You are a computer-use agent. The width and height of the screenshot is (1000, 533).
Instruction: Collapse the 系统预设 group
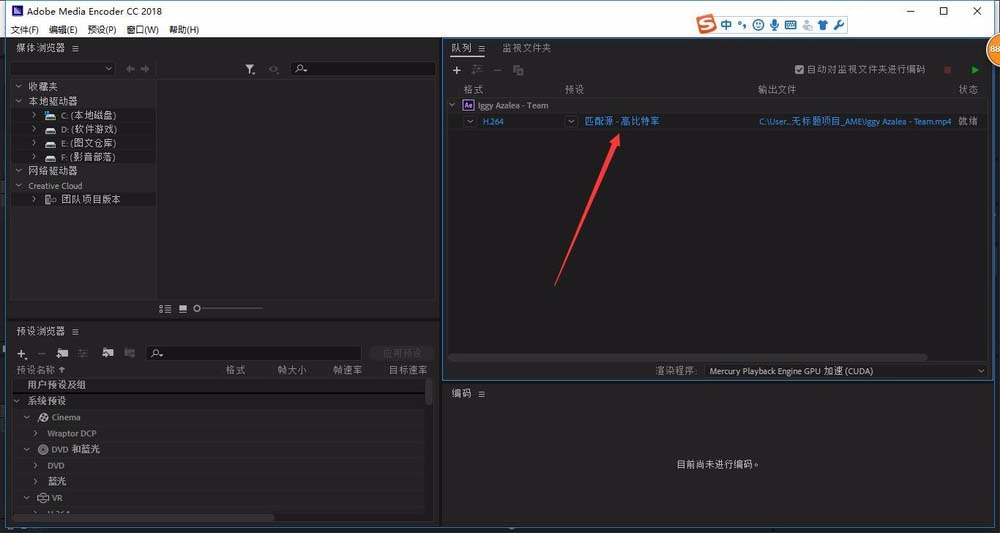(x=18, y=401)
